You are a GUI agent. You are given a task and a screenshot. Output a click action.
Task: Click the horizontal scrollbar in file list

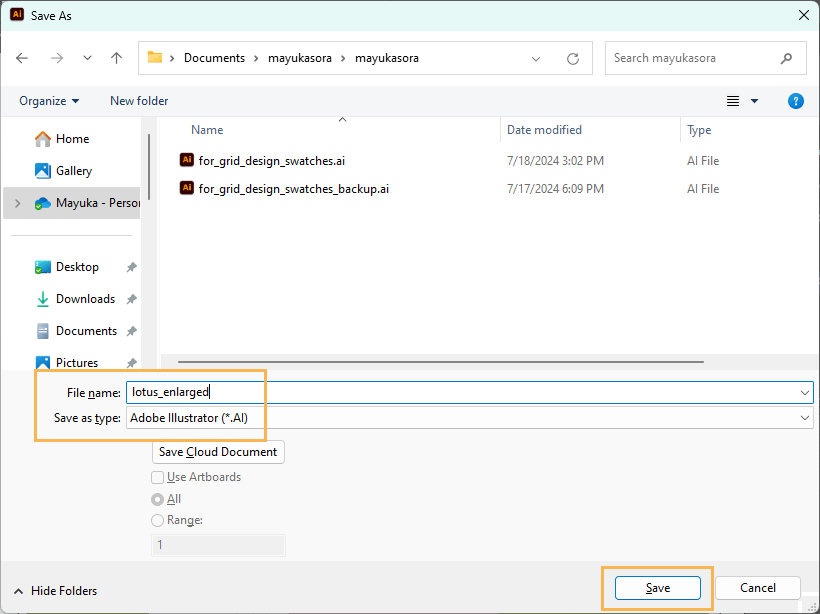coord(440,362)
